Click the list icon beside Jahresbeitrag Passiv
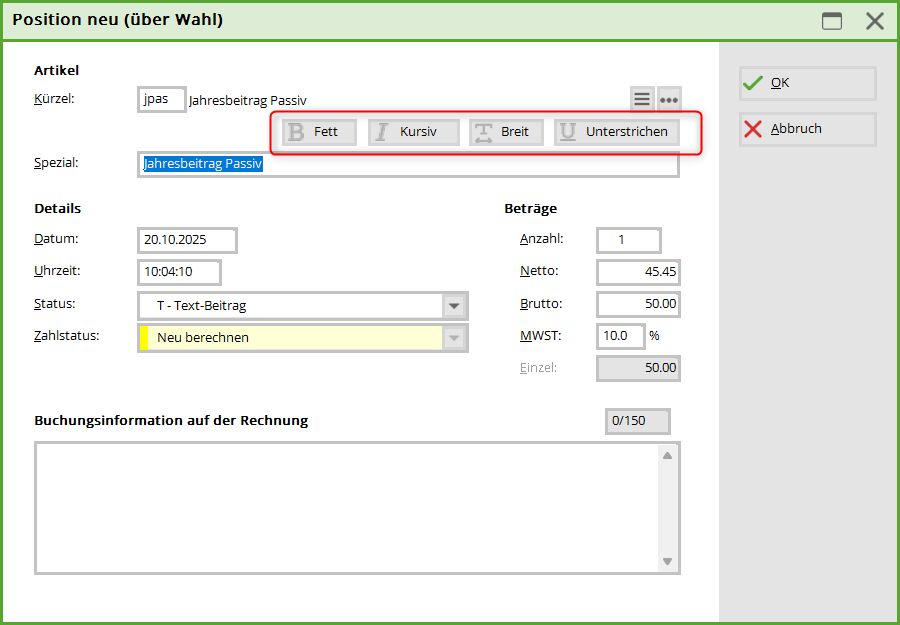 click(642, 99)
